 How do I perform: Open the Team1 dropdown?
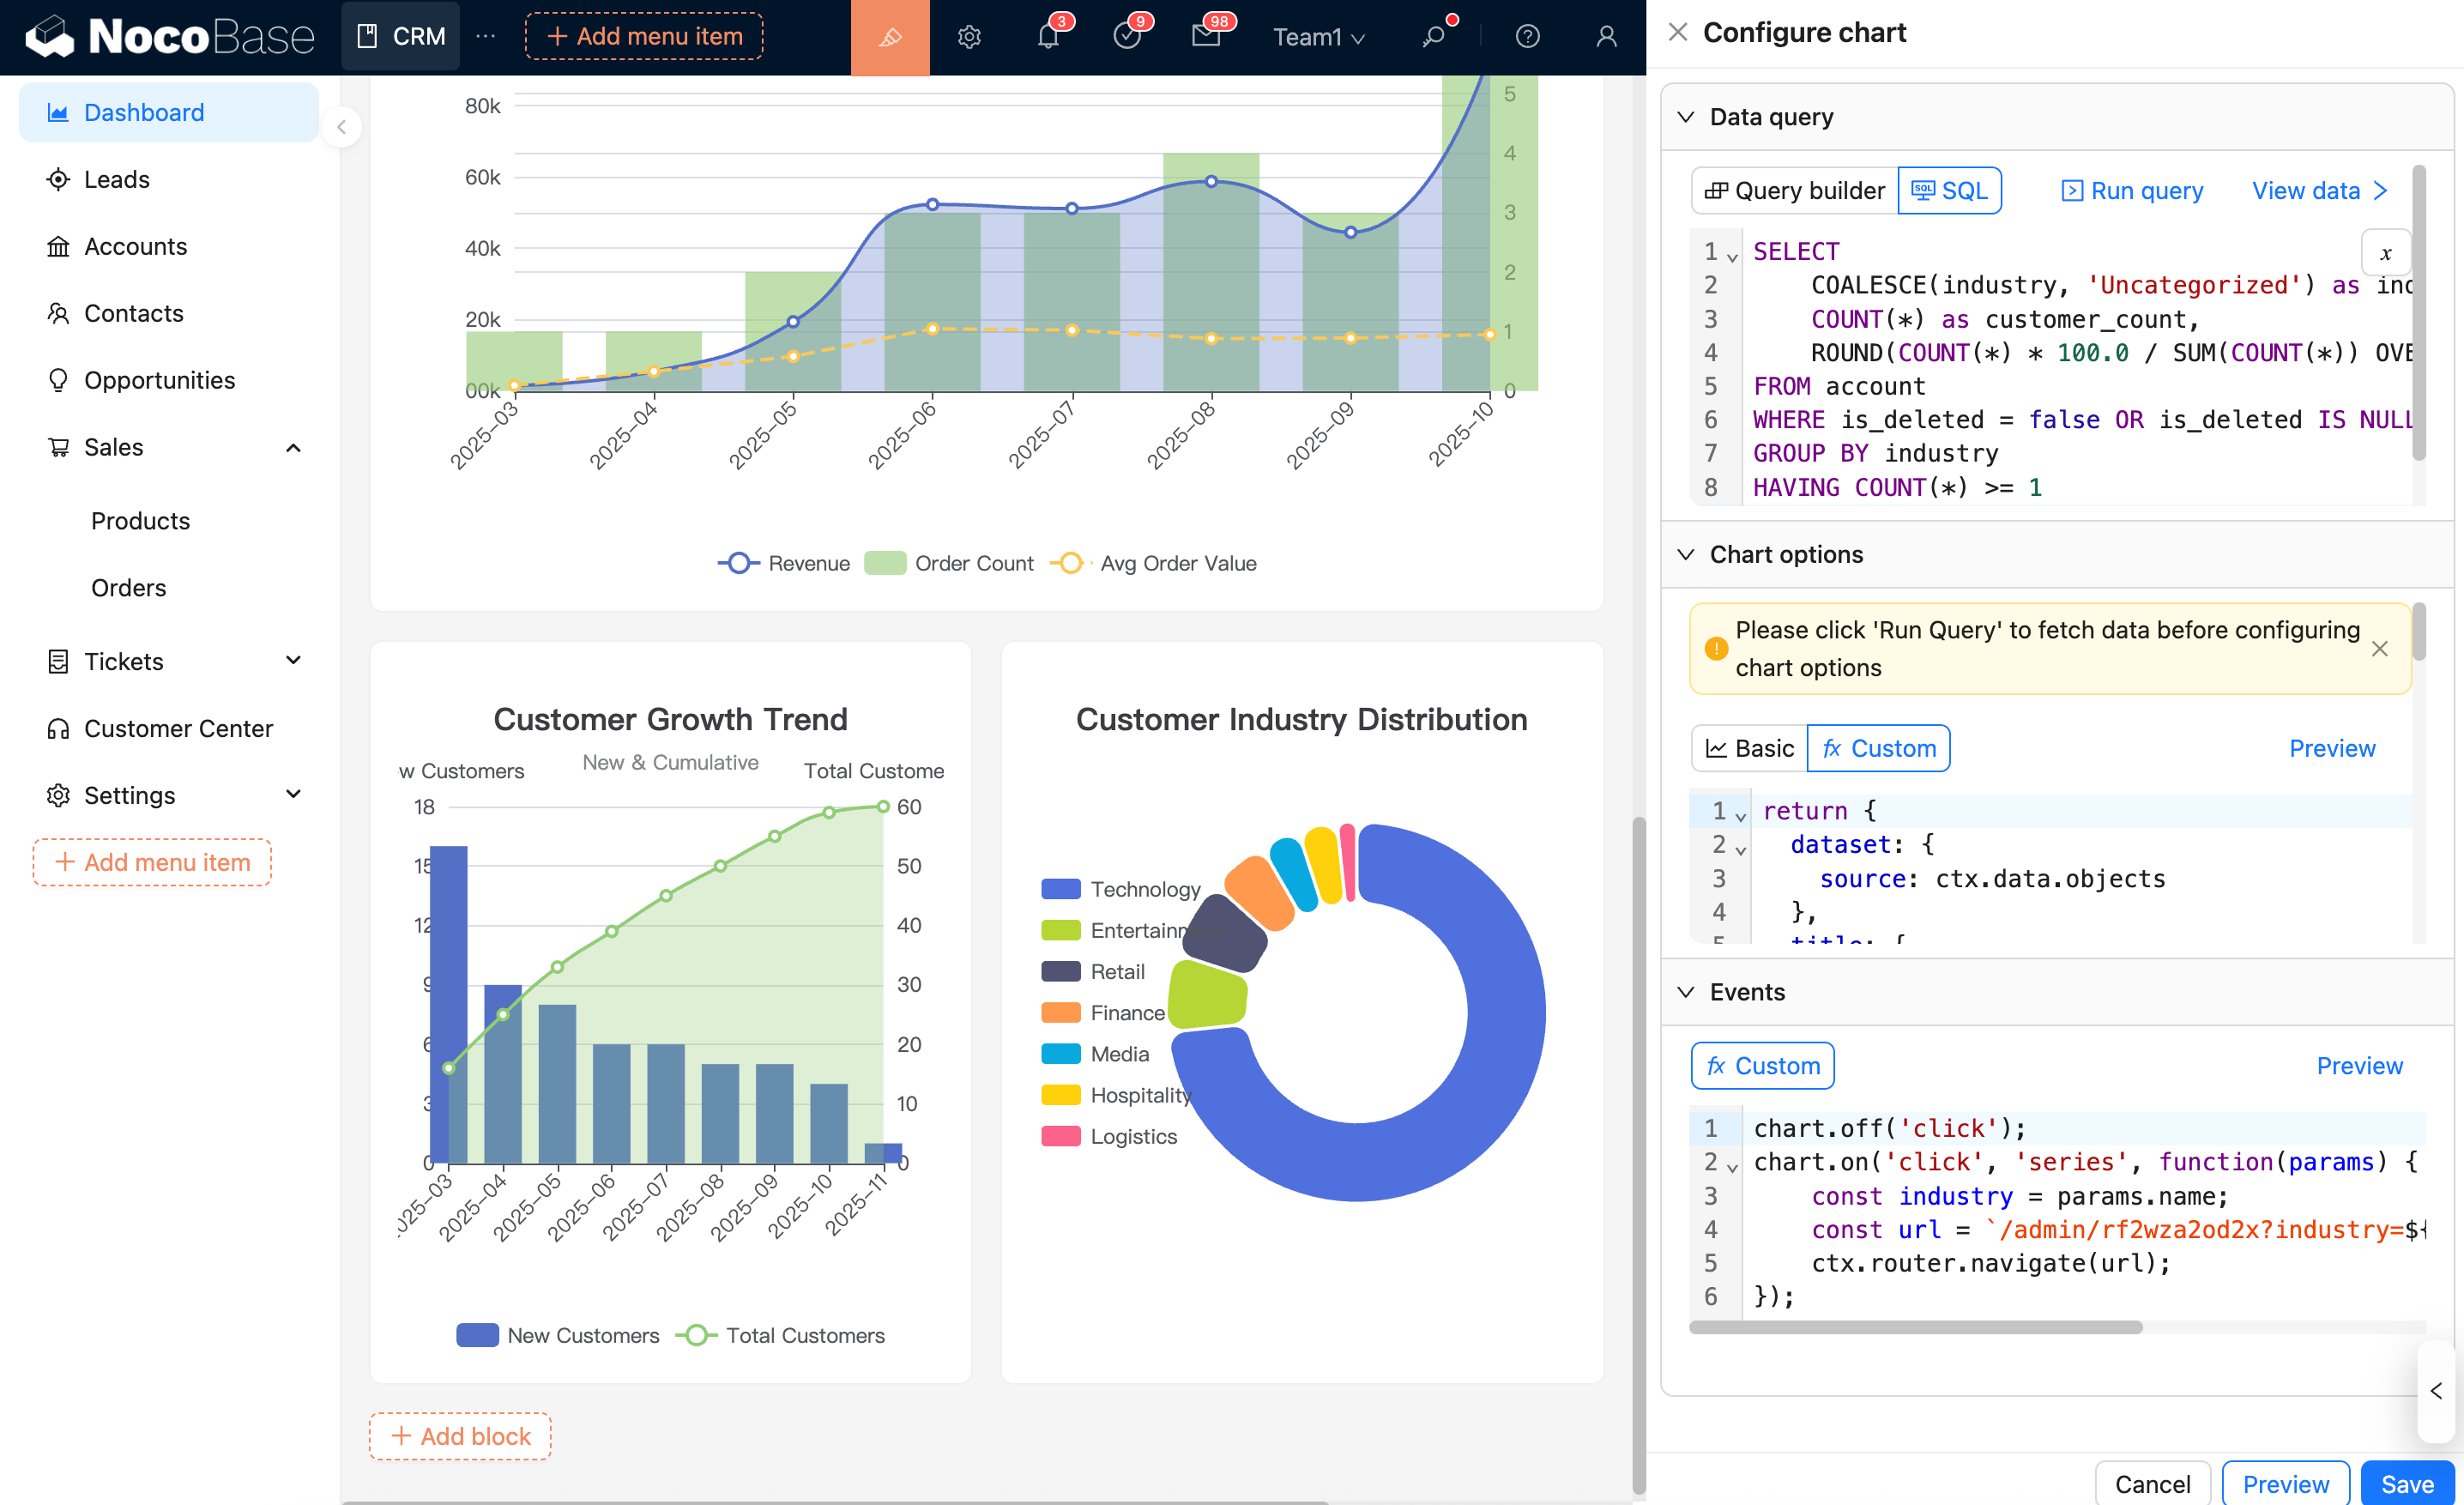click(1317, 37)
